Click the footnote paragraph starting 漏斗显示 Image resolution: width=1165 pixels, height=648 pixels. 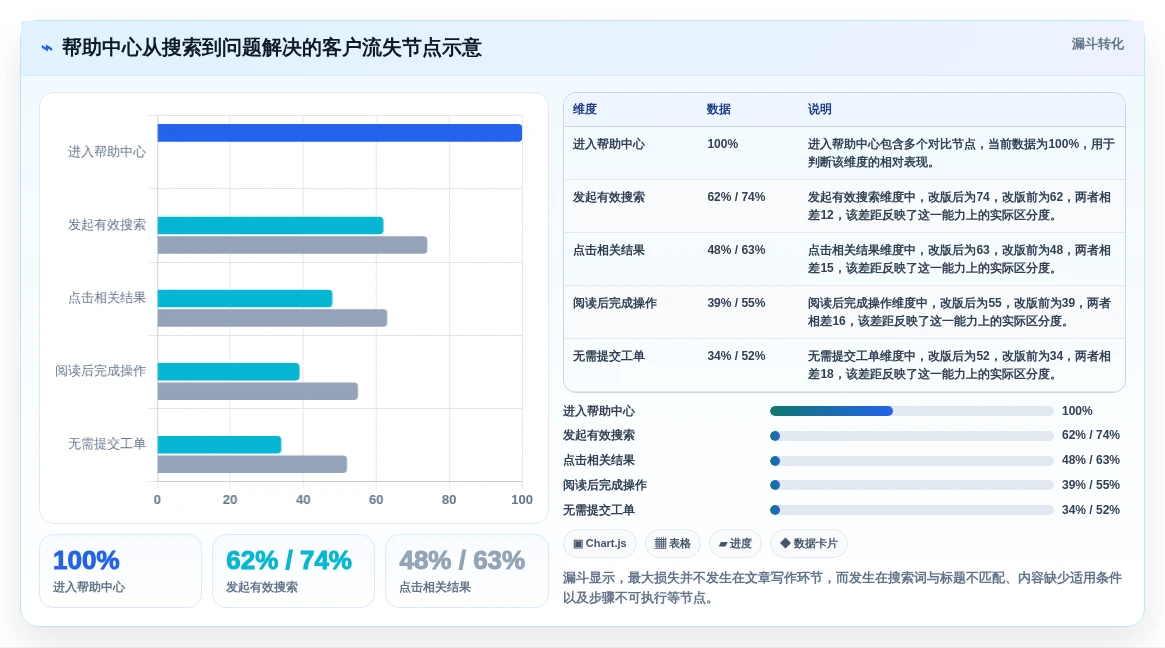point(843,588)
